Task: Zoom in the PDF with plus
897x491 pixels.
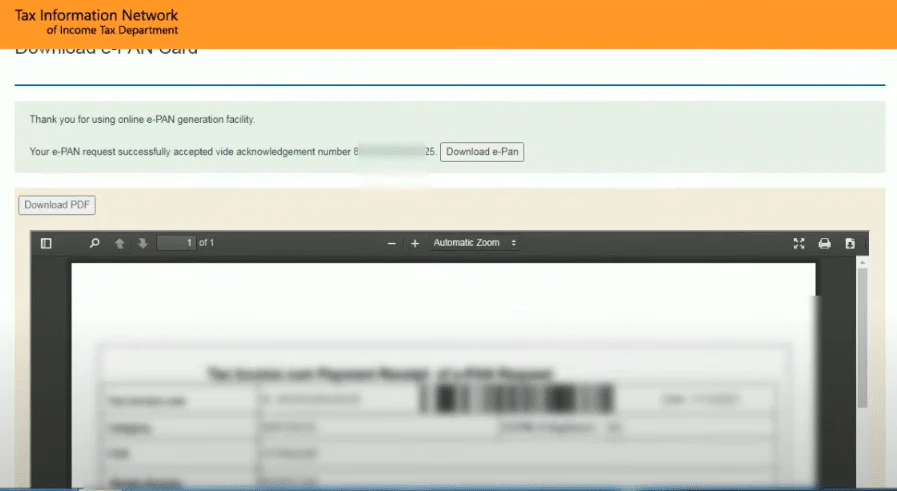Action: pyautogui.click(x=415, y=243)
